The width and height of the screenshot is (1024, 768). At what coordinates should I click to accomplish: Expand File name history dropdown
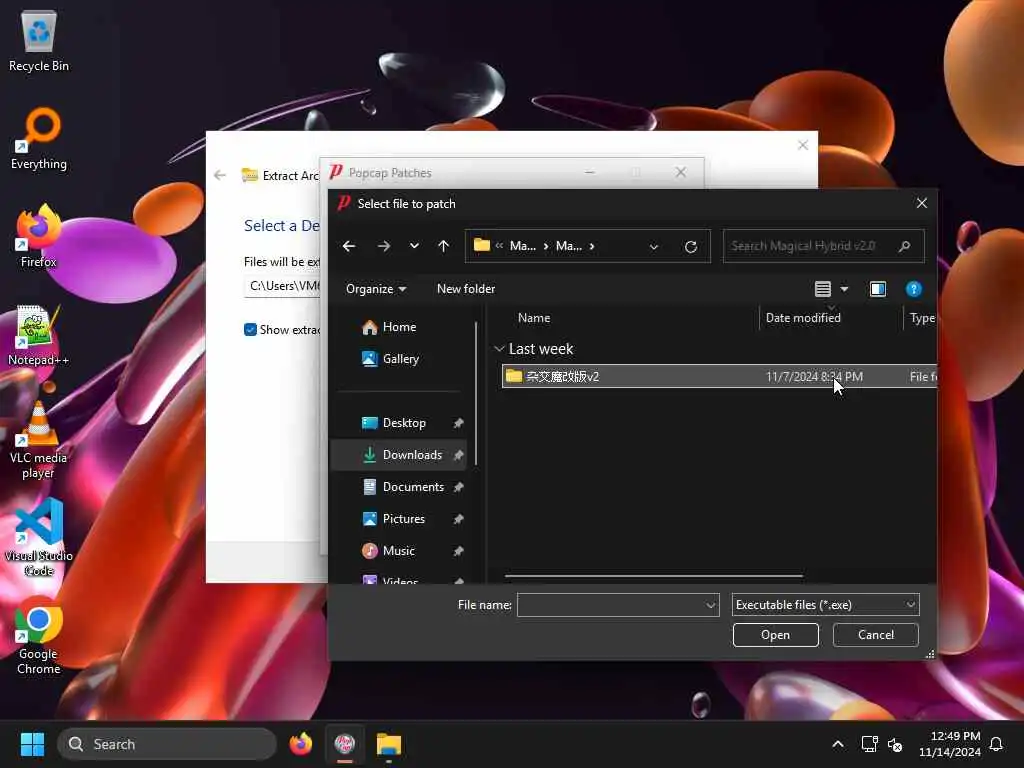coord(711,605)
